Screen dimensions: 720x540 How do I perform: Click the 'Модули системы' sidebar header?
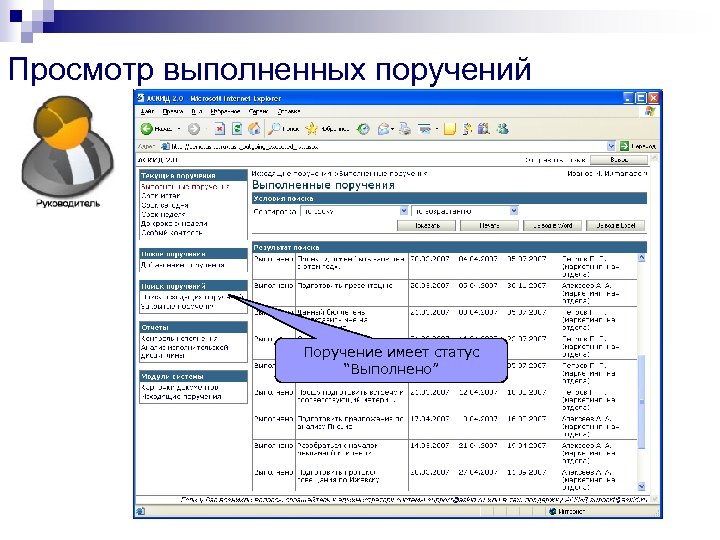[x=193, y=376]
